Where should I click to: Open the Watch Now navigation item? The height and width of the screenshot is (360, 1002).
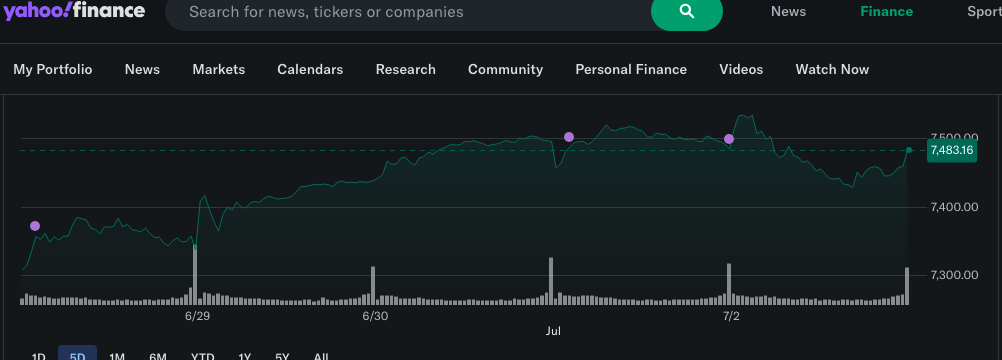point(832,69)
